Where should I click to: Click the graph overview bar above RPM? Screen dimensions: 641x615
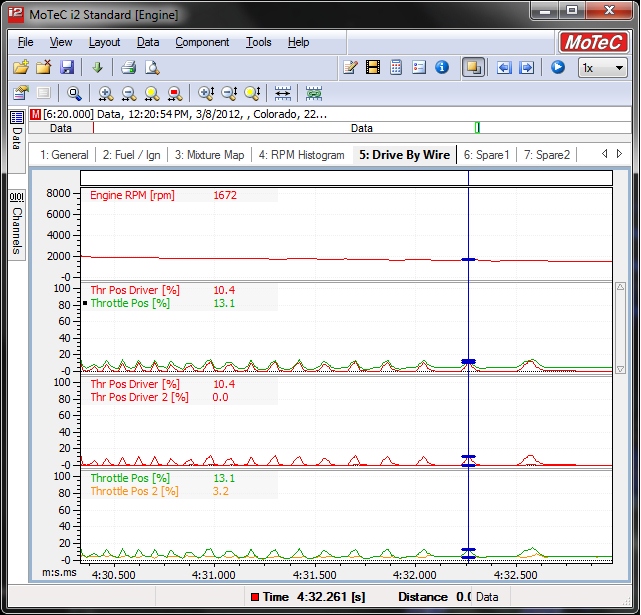(346, 178)
